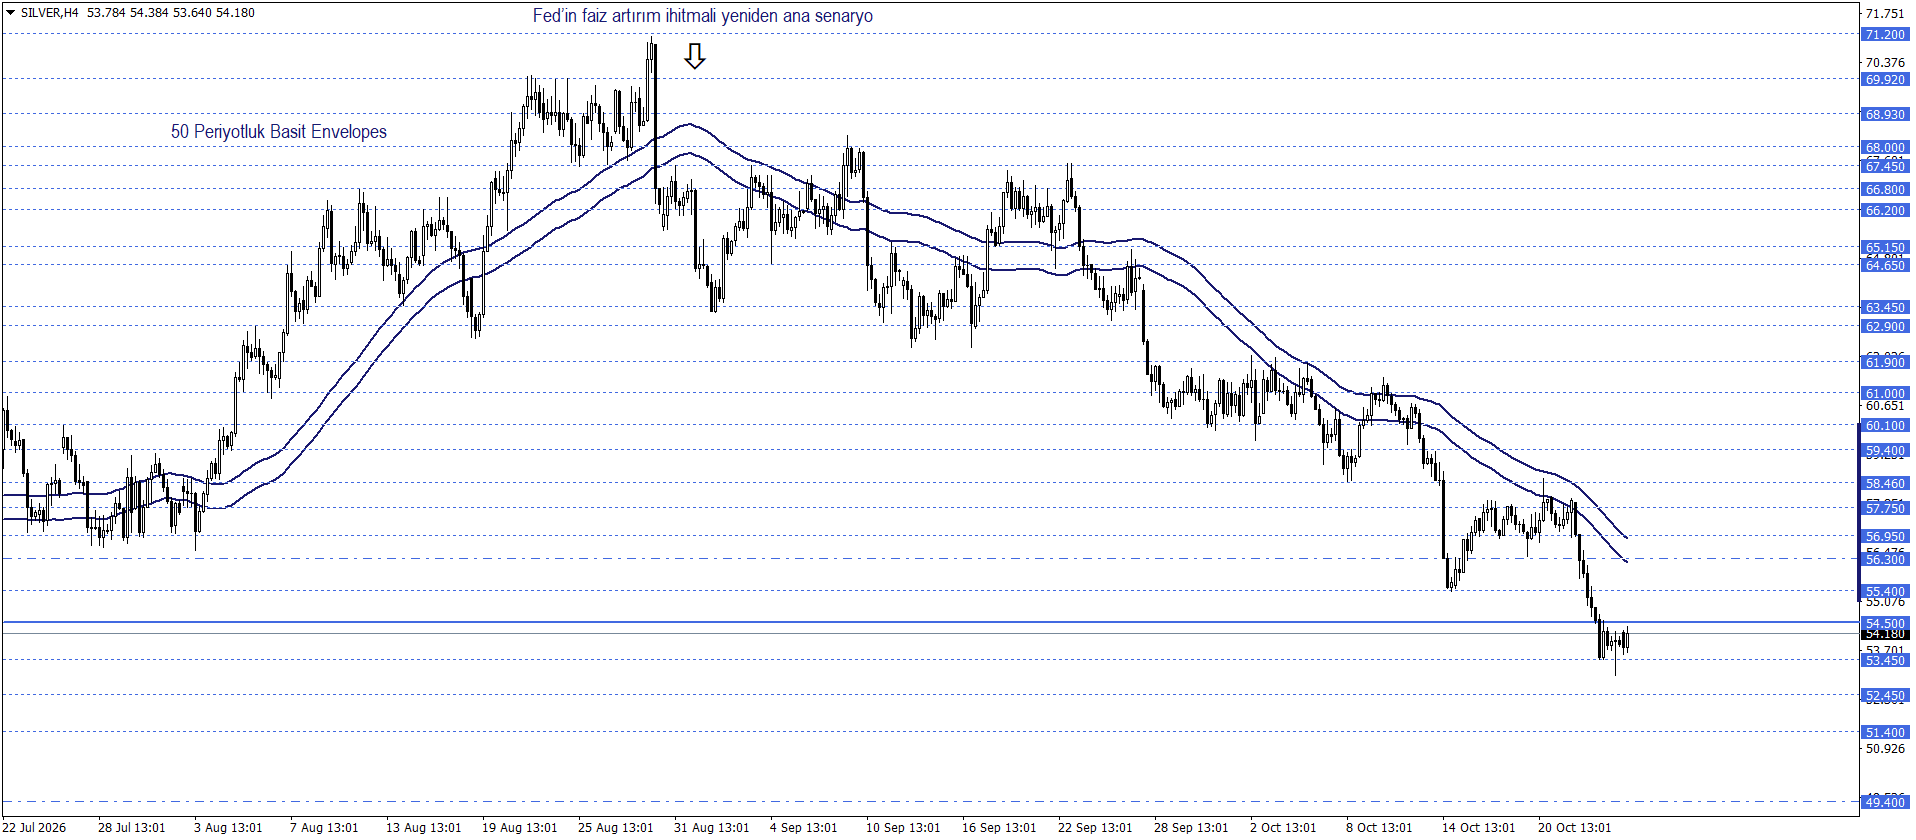1916x840 pixels.
Task: Click the 31 Aug 13:01 time label
Action: pyautogui.click(x=712, y=827)
